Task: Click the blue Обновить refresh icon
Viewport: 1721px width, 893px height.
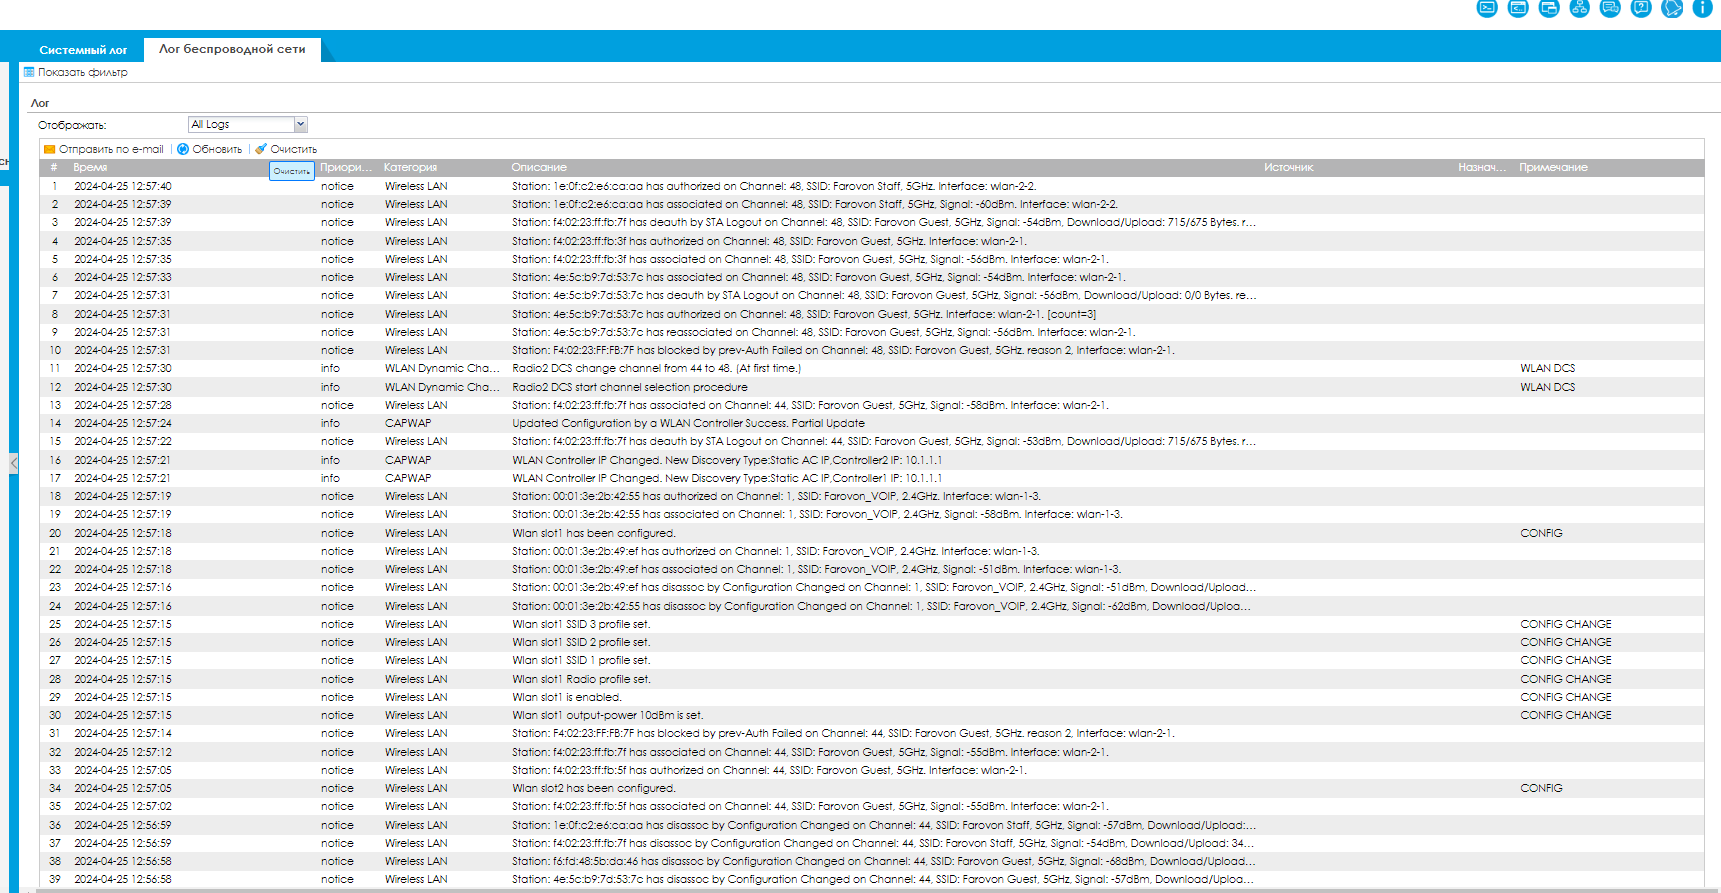Action: 183,149
